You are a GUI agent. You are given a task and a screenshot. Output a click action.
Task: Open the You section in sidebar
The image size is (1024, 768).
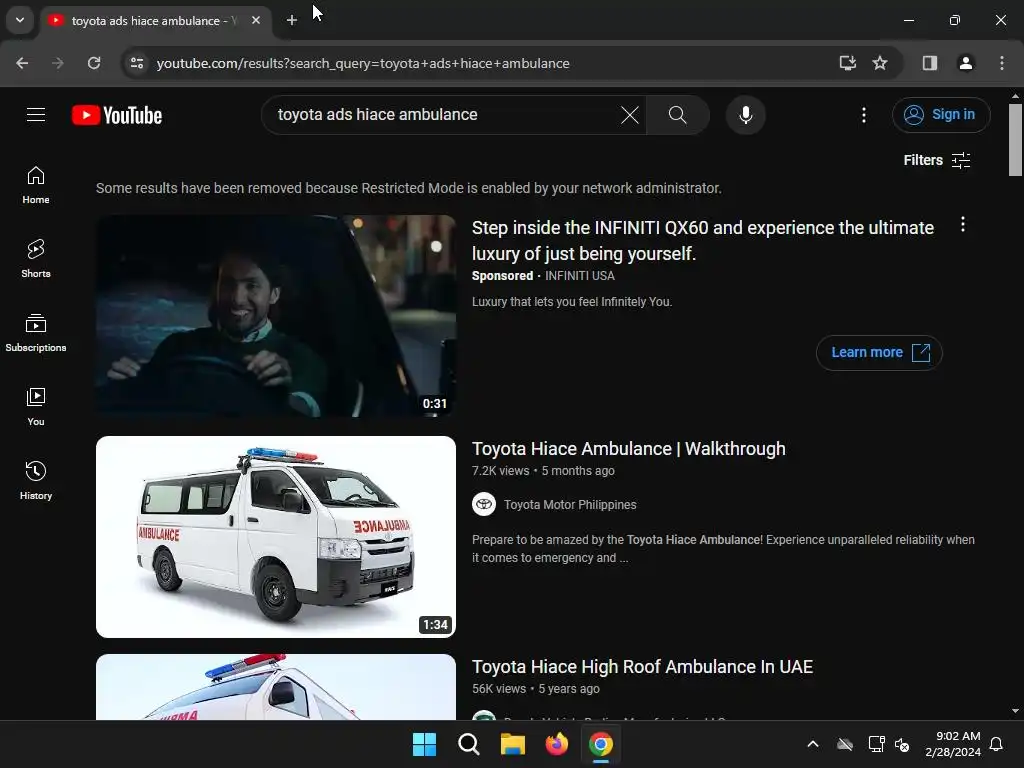tap(36, 406)
